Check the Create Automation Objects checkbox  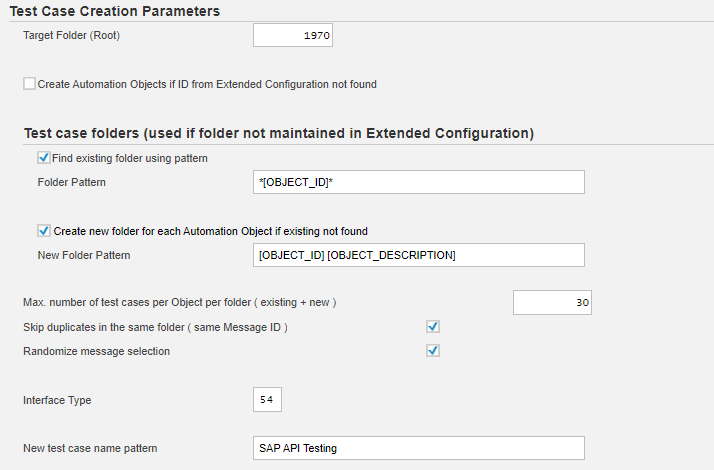pos(29,84)
